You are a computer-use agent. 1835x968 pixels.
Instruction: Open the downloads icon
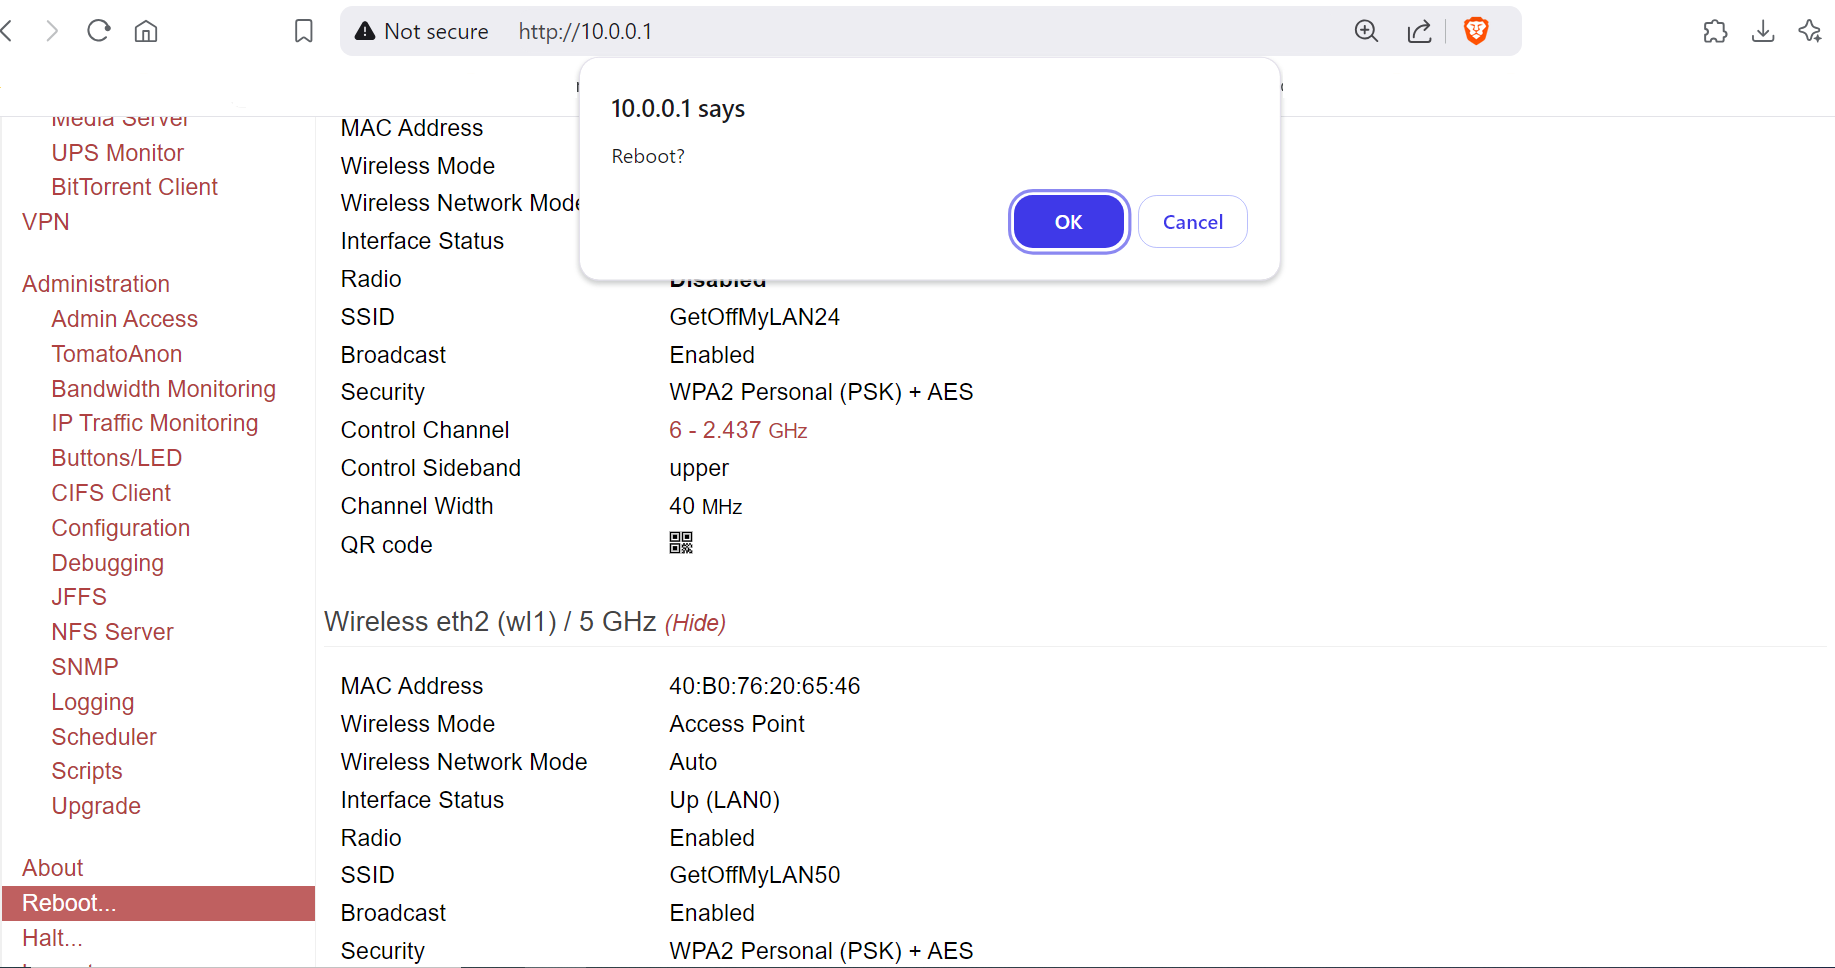coord(1763,31)
